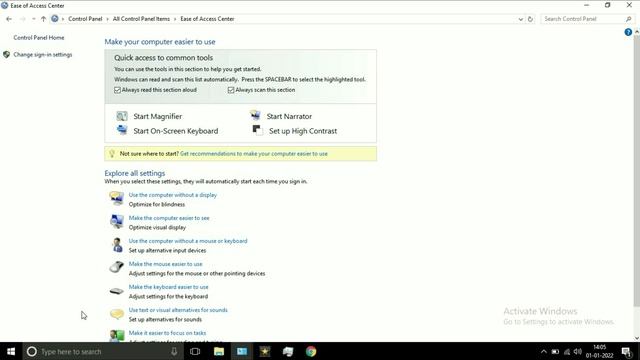Refresh the Control Panel address bar

[x=530, y=19]
